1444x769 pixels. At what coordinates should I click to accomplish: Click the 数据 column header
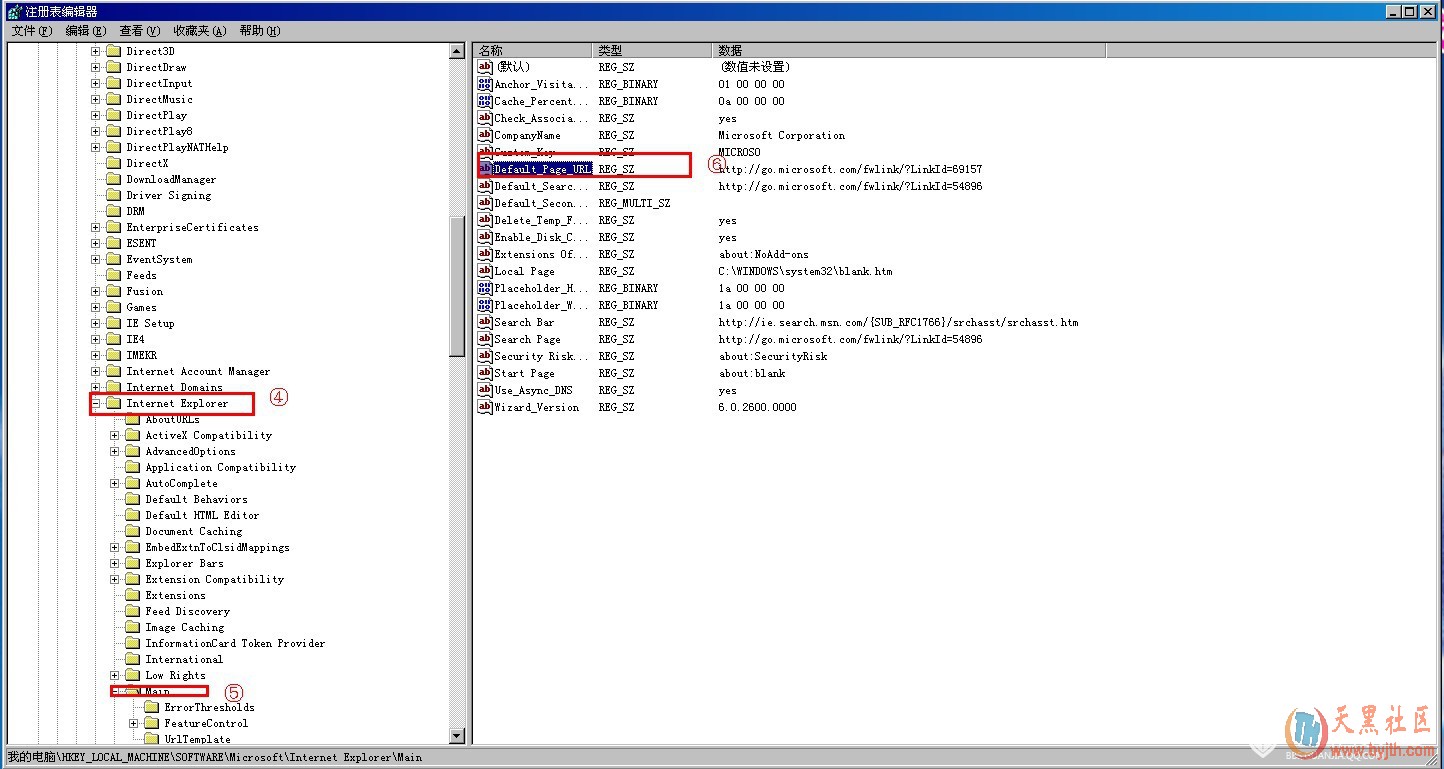908,50
